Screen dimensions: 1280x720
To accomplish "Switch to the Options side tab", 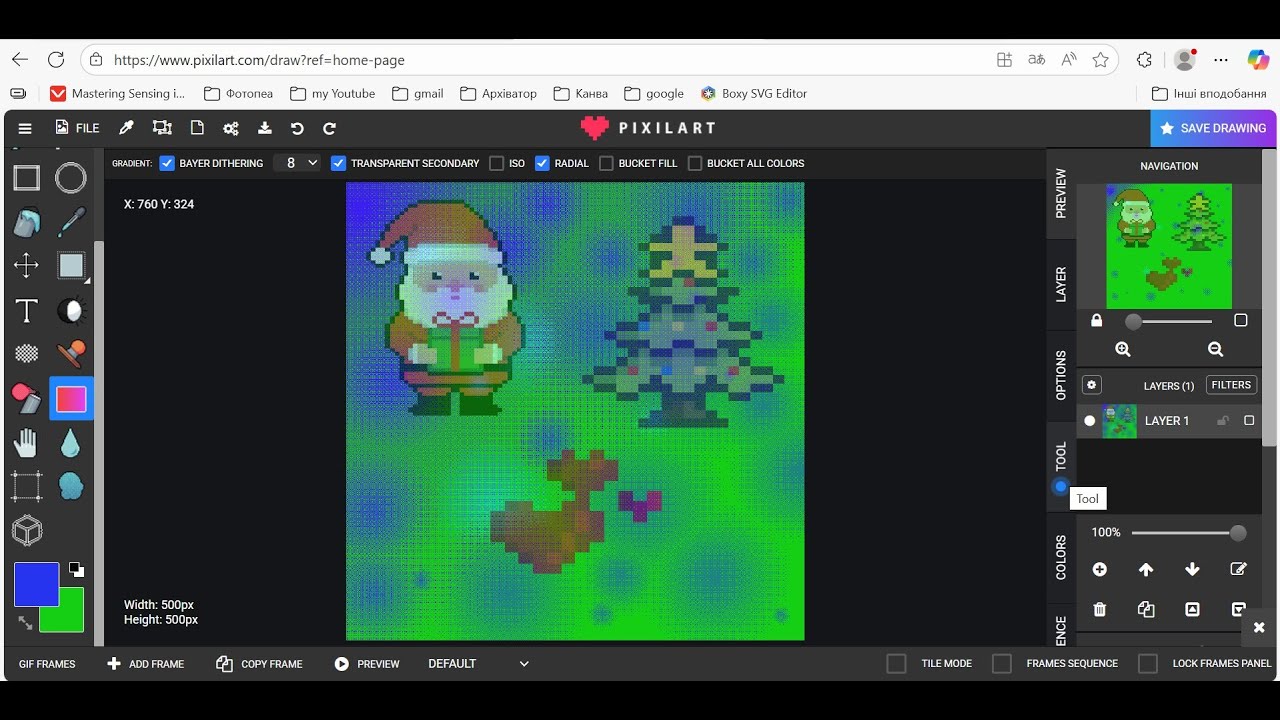I will point(1061,375).
